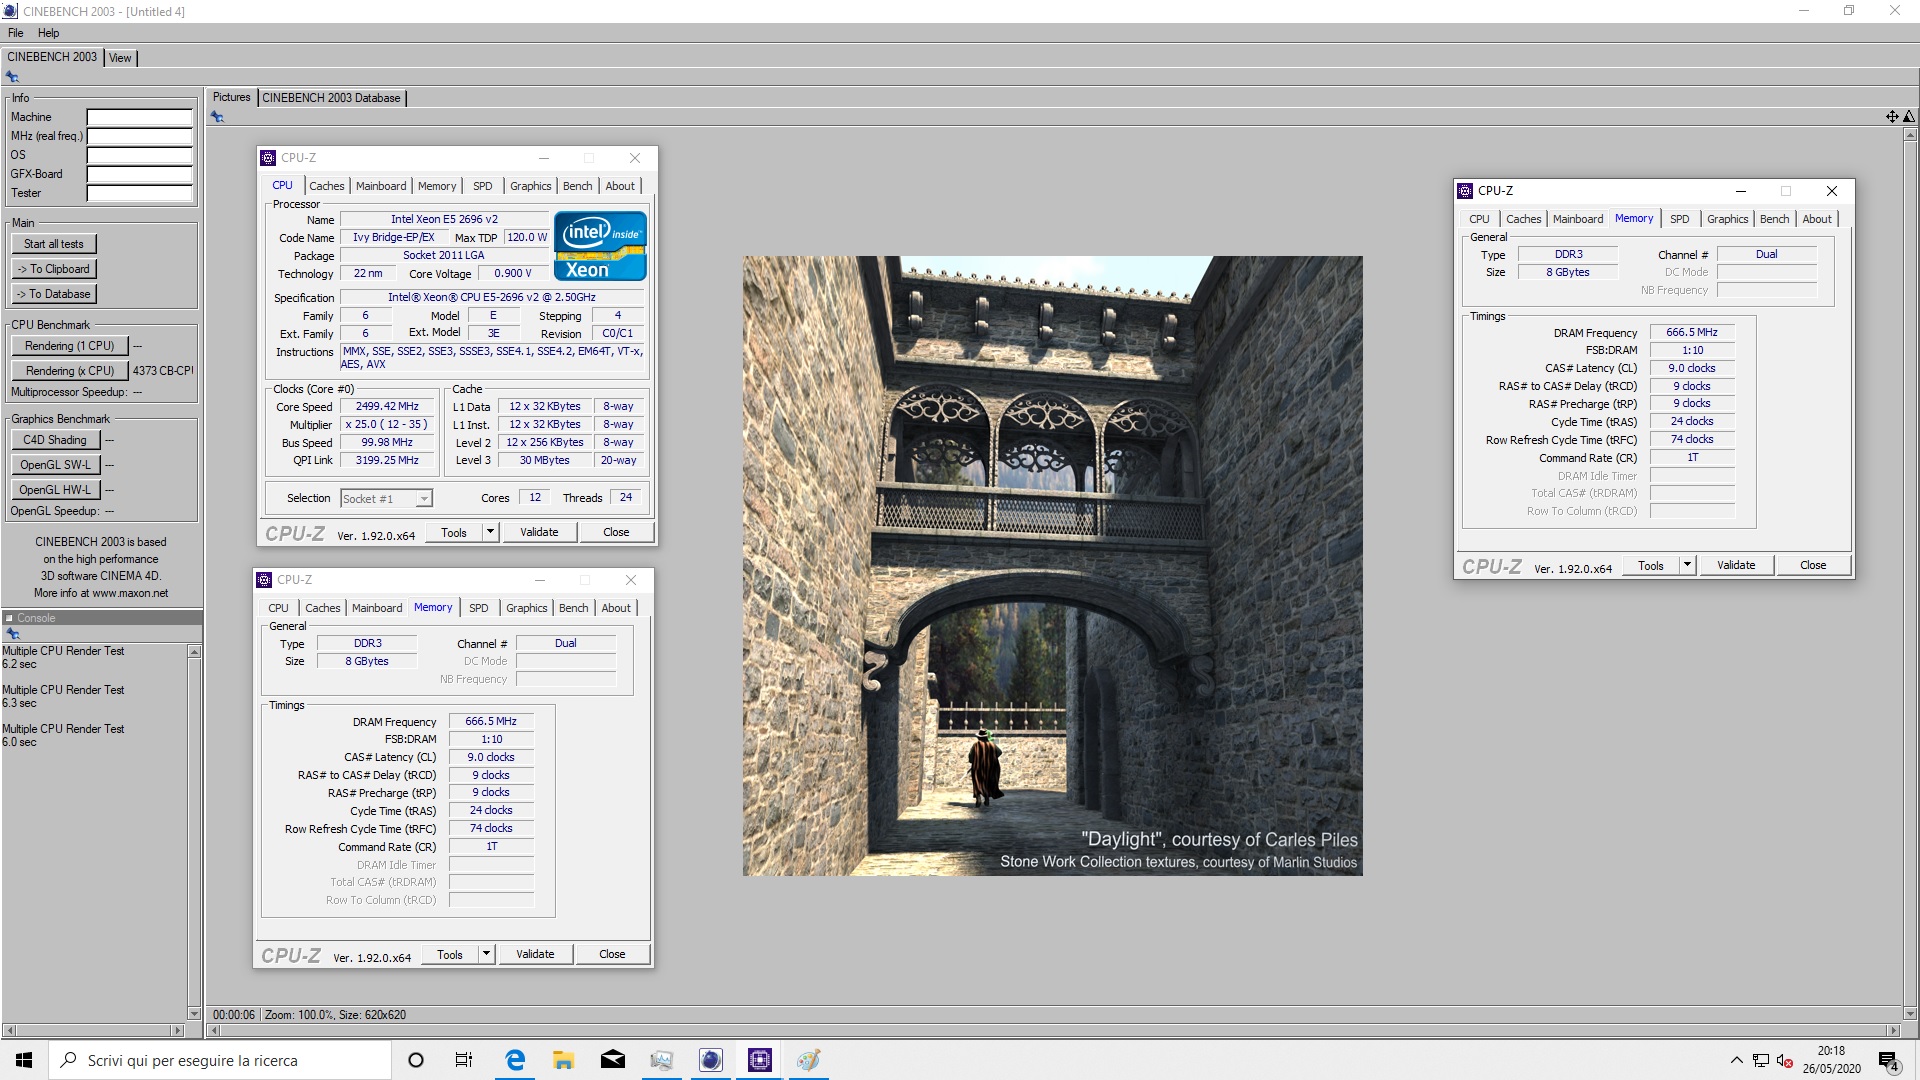This screenshot has width=1920, height=1080.
Task: Click the '4373 CB-CPU' score value
Action: click(x=163, y=371)
